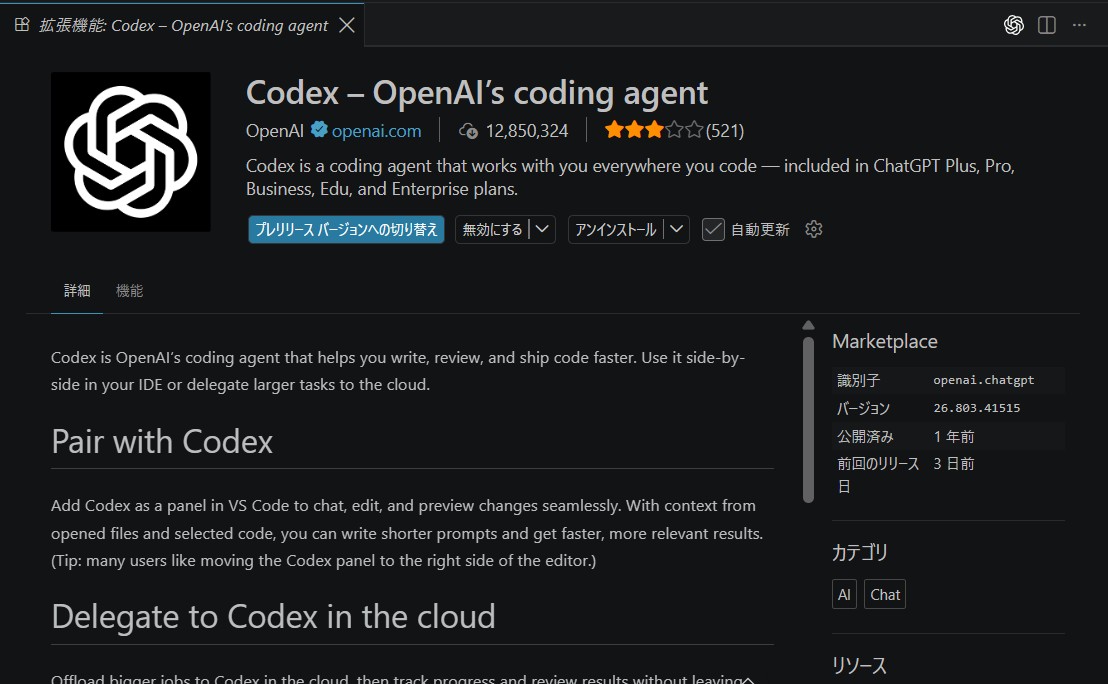Open the more actions ellipsis menu
The height and width of the screenshot is (684, 1108).
1079,25
